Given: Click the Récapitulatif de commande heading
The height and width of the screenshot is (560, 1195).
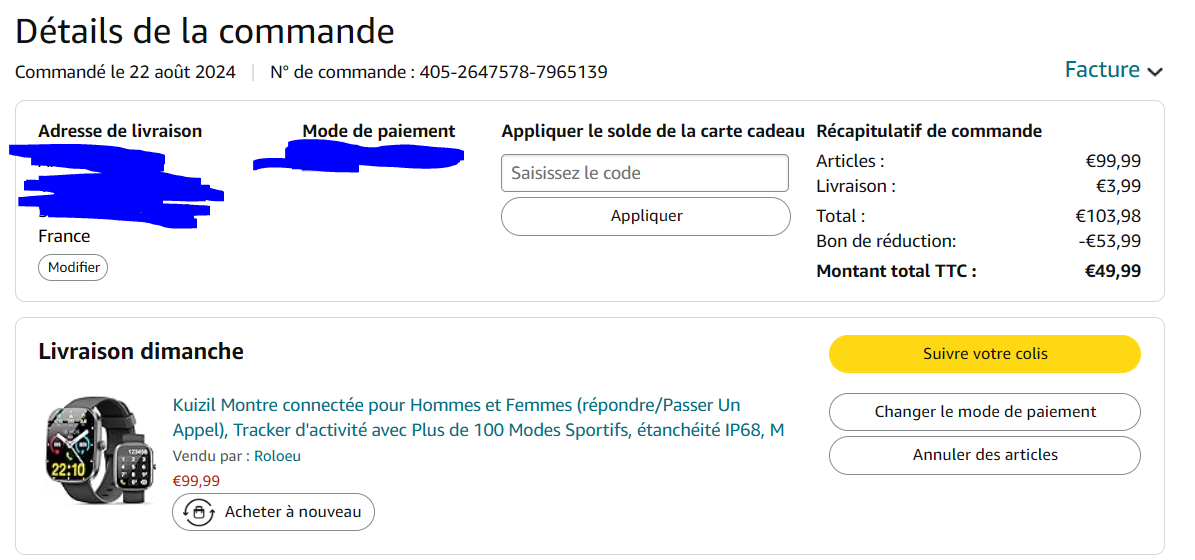Looking at the screenshot, I should pyautogui.click(x=929, y=131).
